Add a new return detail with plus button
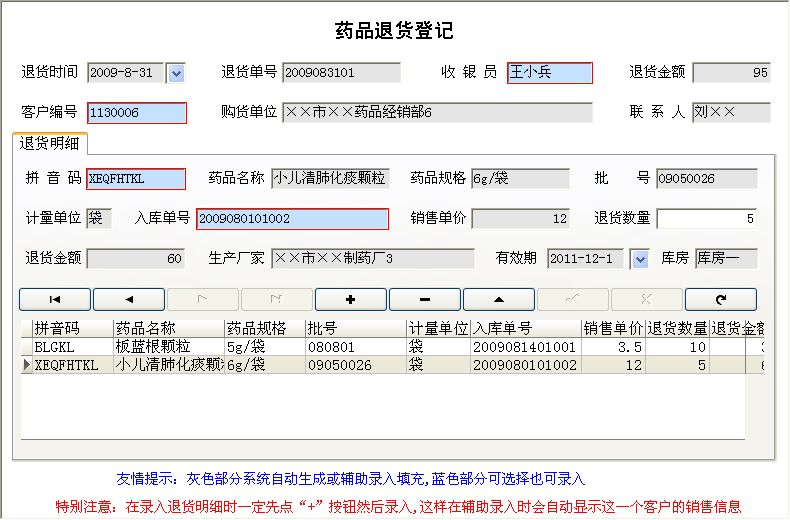790x520 pixels. click(x=351, y=299)
